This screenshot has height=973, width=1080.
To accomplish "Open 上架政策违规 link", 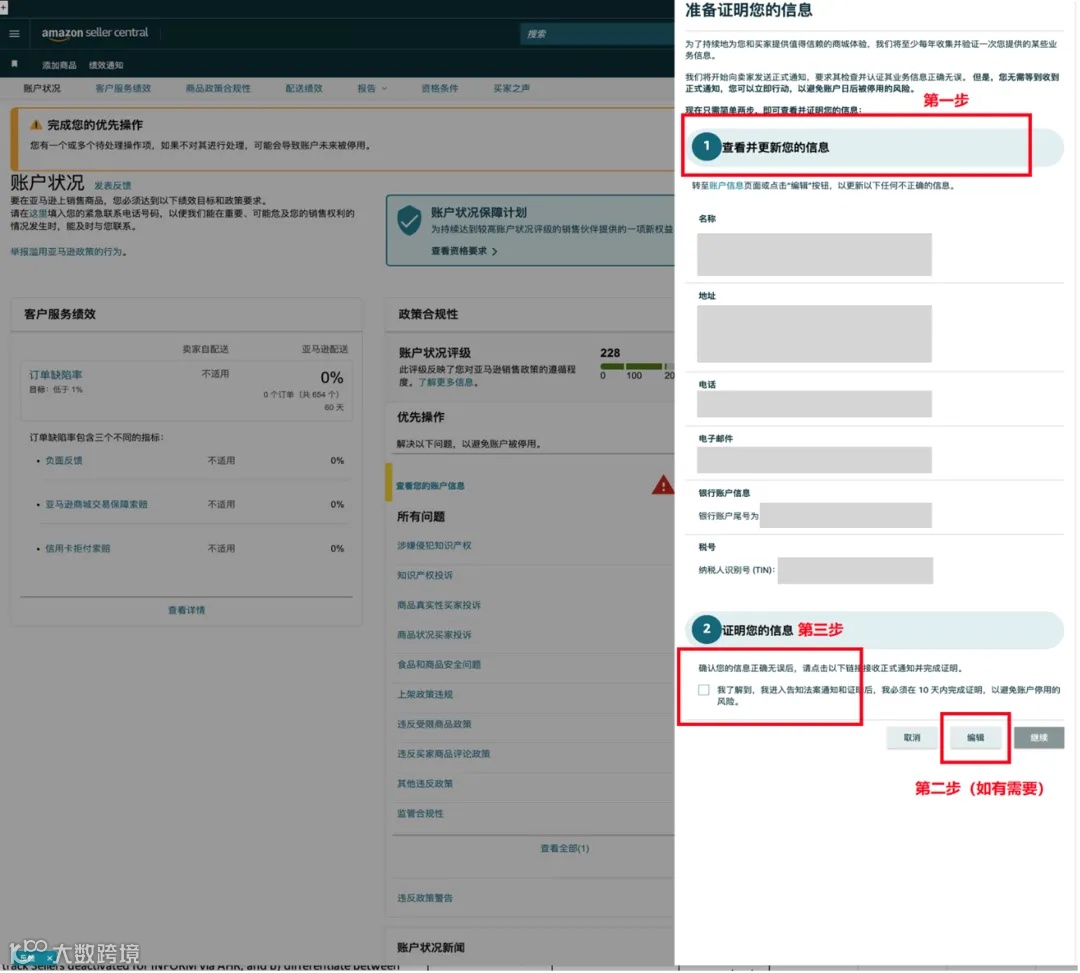I will 425,694.
